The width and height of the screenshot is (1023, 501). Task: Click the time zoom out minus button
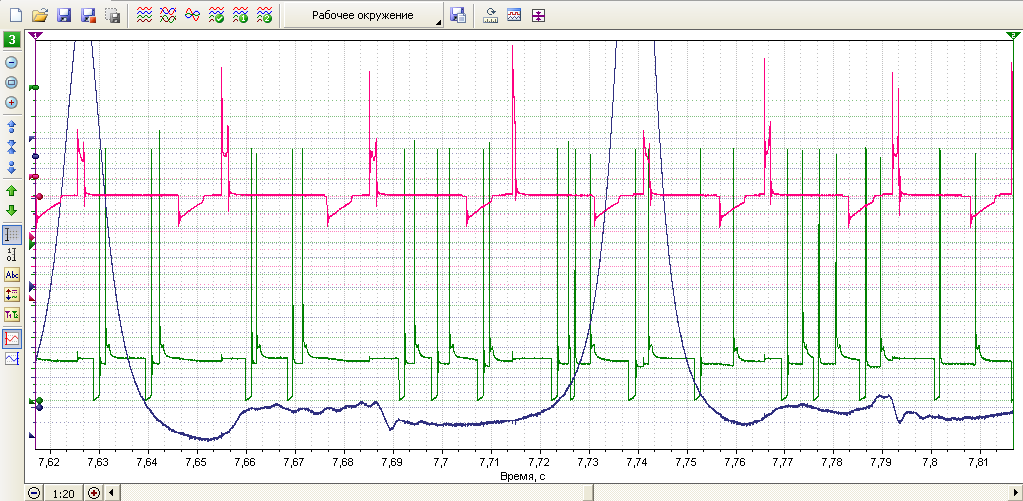tap(35, 493)
